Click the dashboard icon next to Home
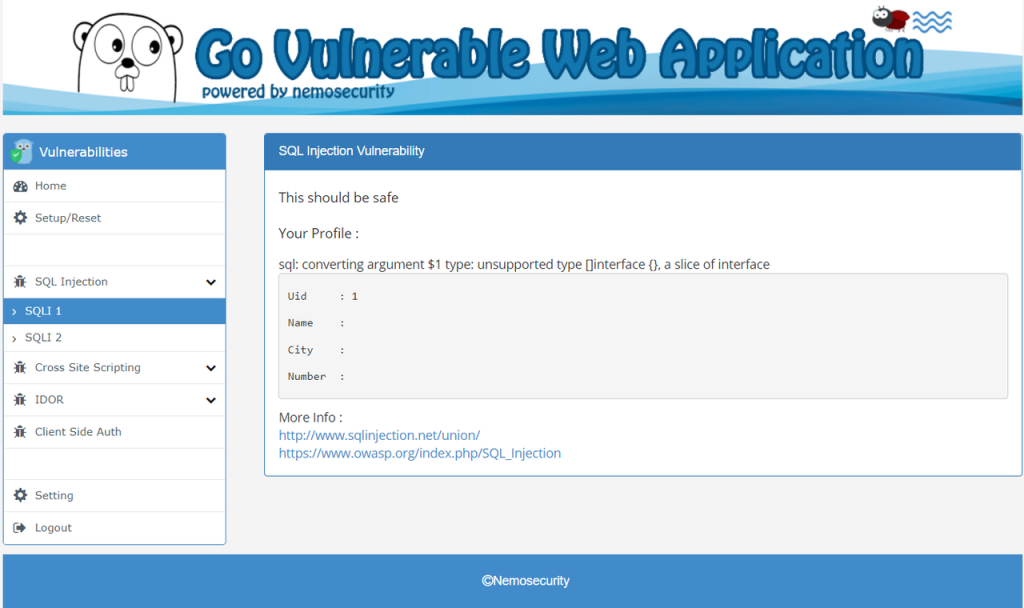The image size is (1024, 608). pyautogui.click(x=20, y=186)
